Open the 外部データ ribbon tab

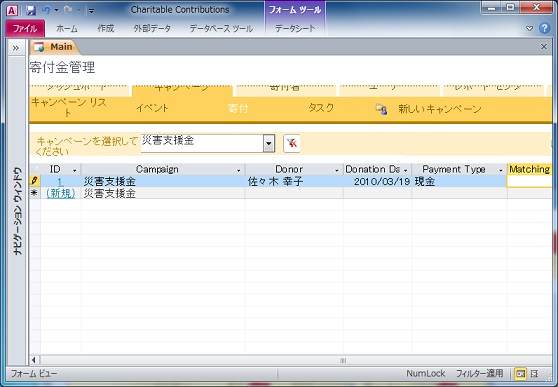click(152, 28)
